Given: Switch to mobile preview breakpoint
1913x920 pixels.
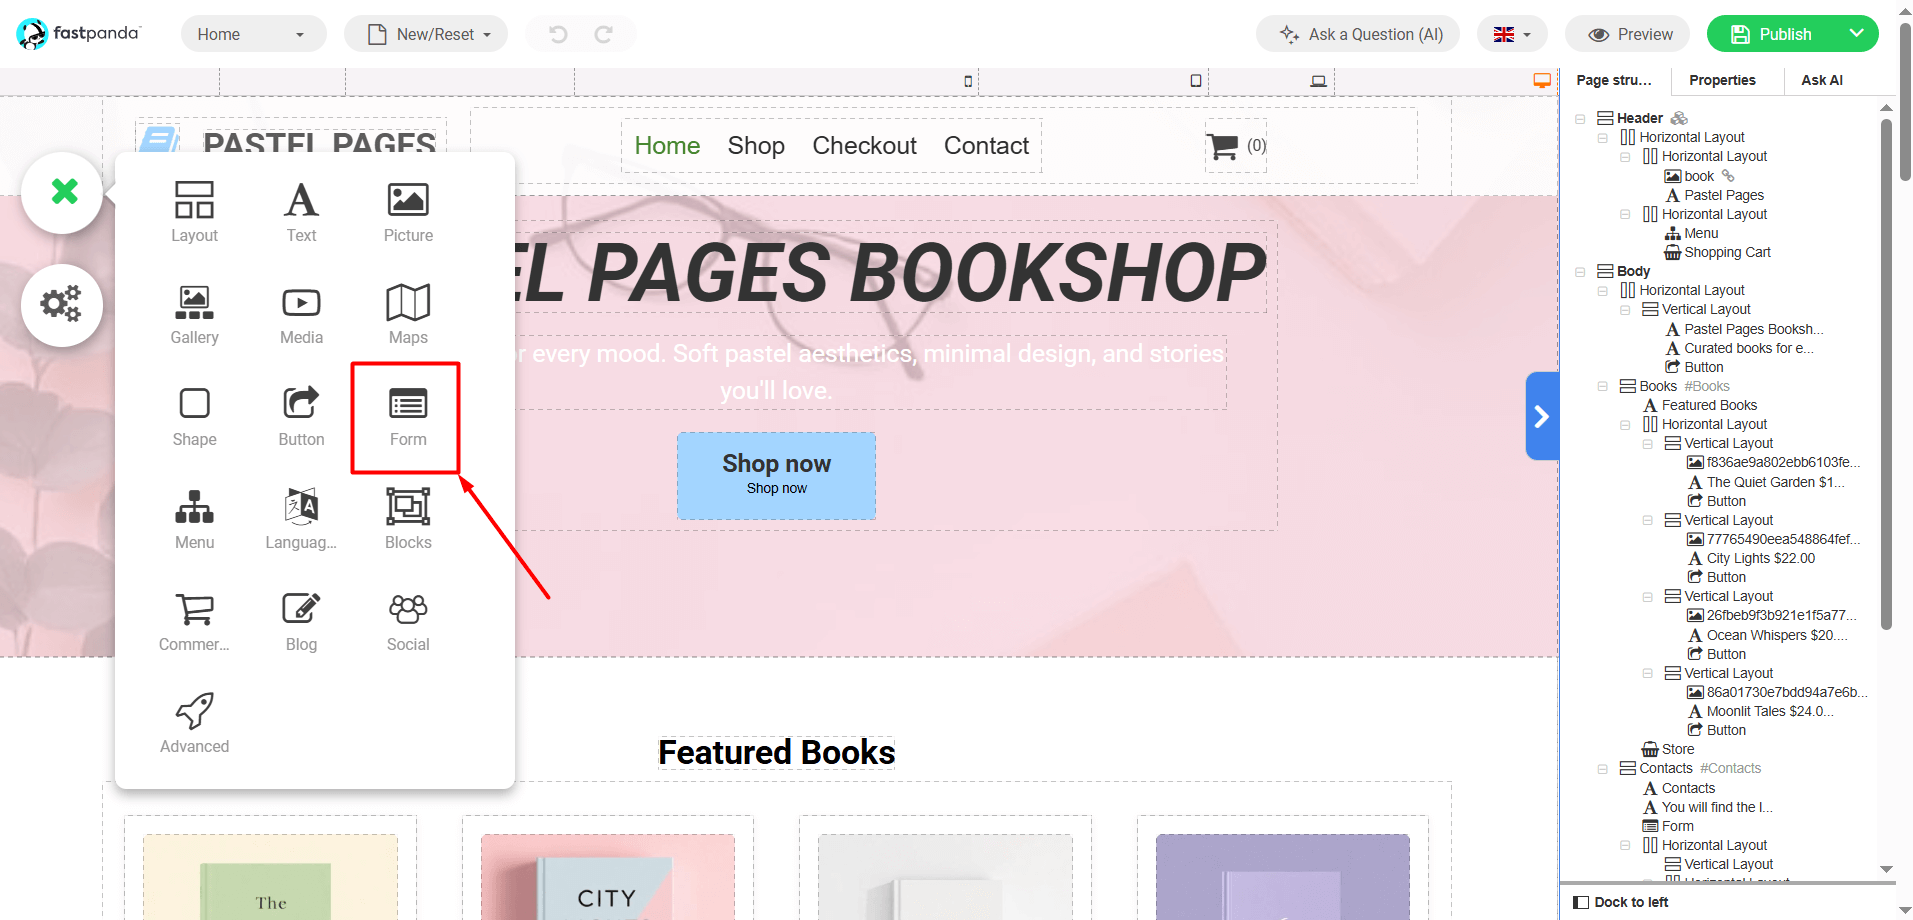Looking at the screenshot, I should [967, 80].
